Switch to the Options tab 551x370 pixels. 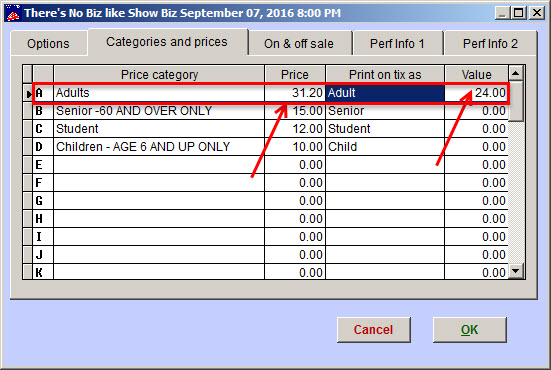[x=48, y=44]
